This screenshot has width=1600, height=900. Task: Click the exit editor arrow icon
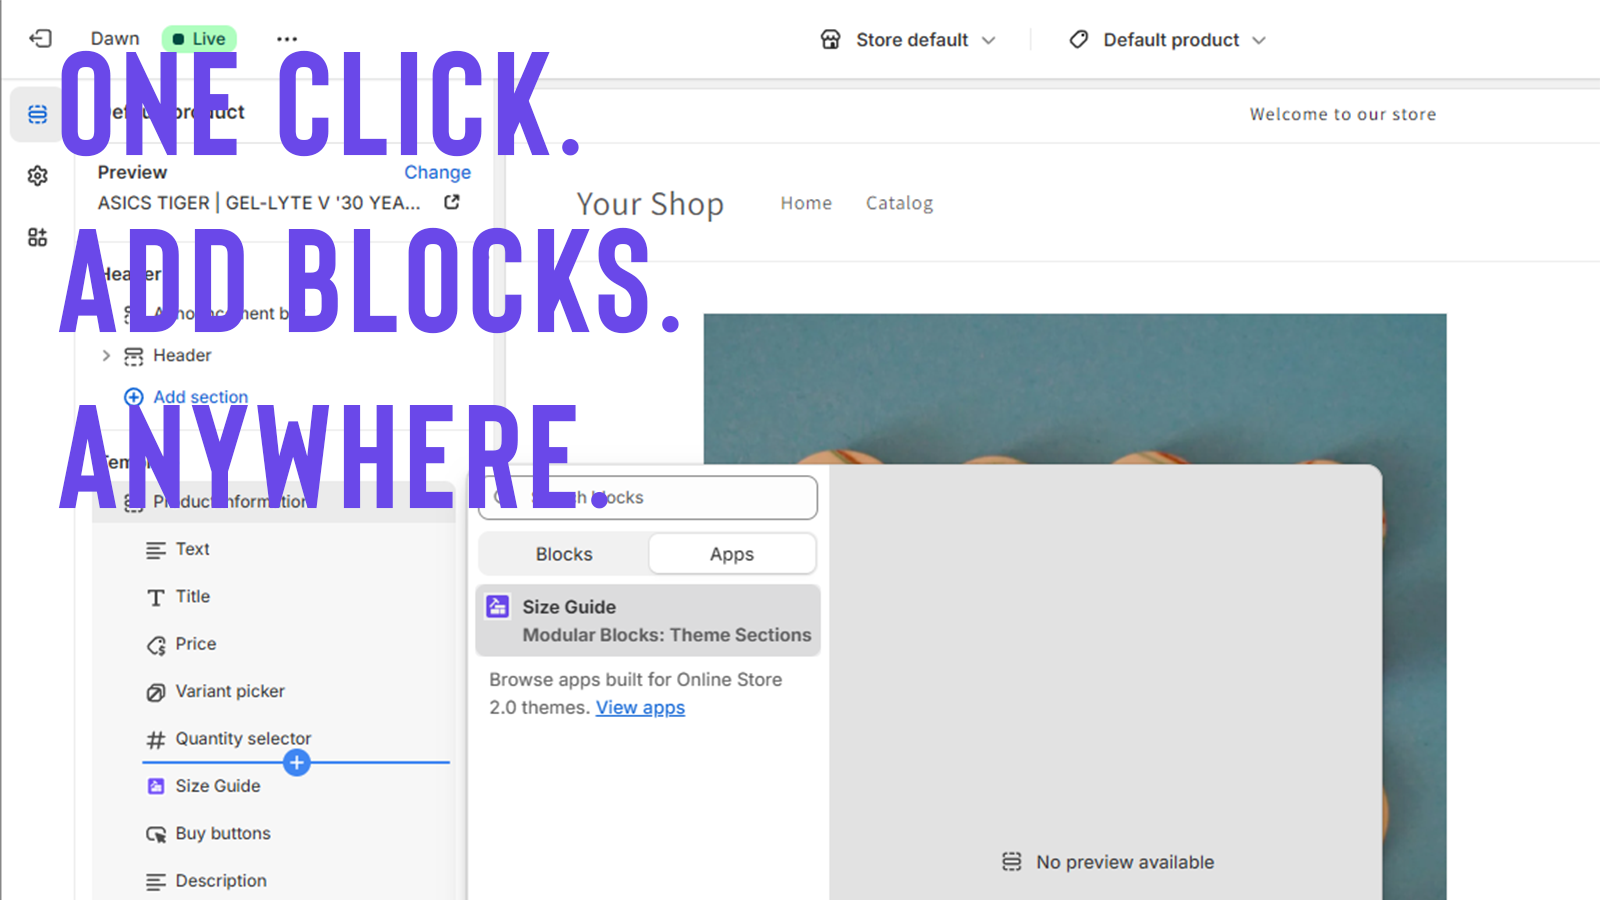40,38
